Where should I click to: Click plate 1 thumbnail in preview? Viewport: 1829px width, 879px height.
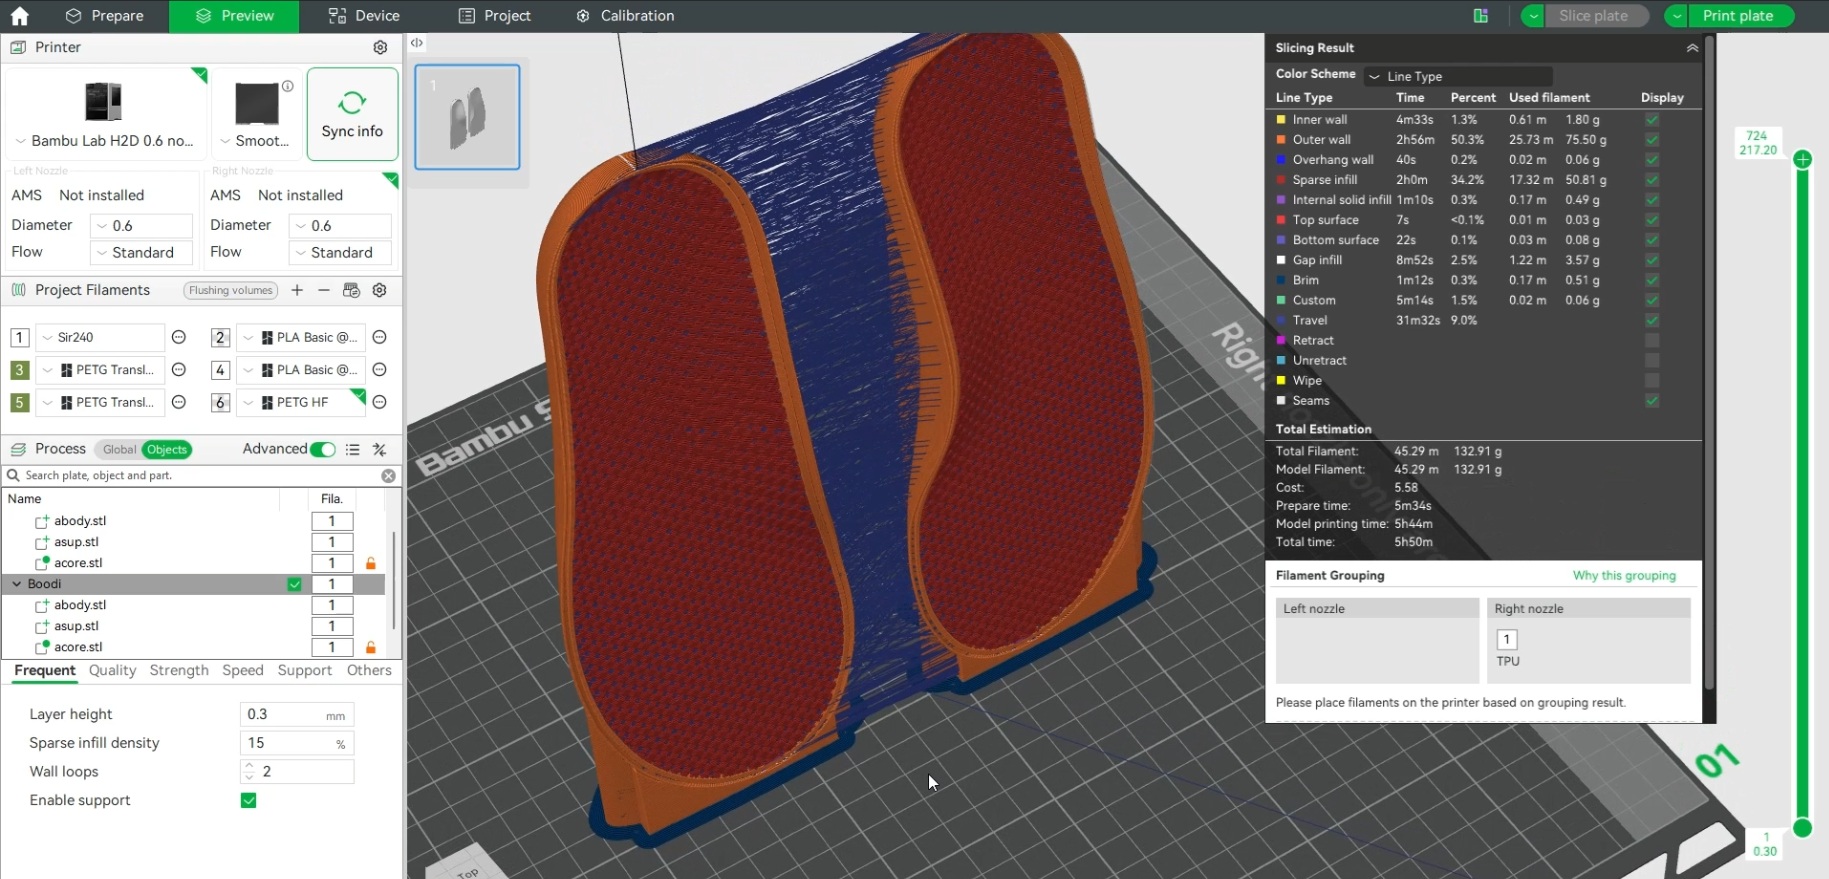pos(467,117)
